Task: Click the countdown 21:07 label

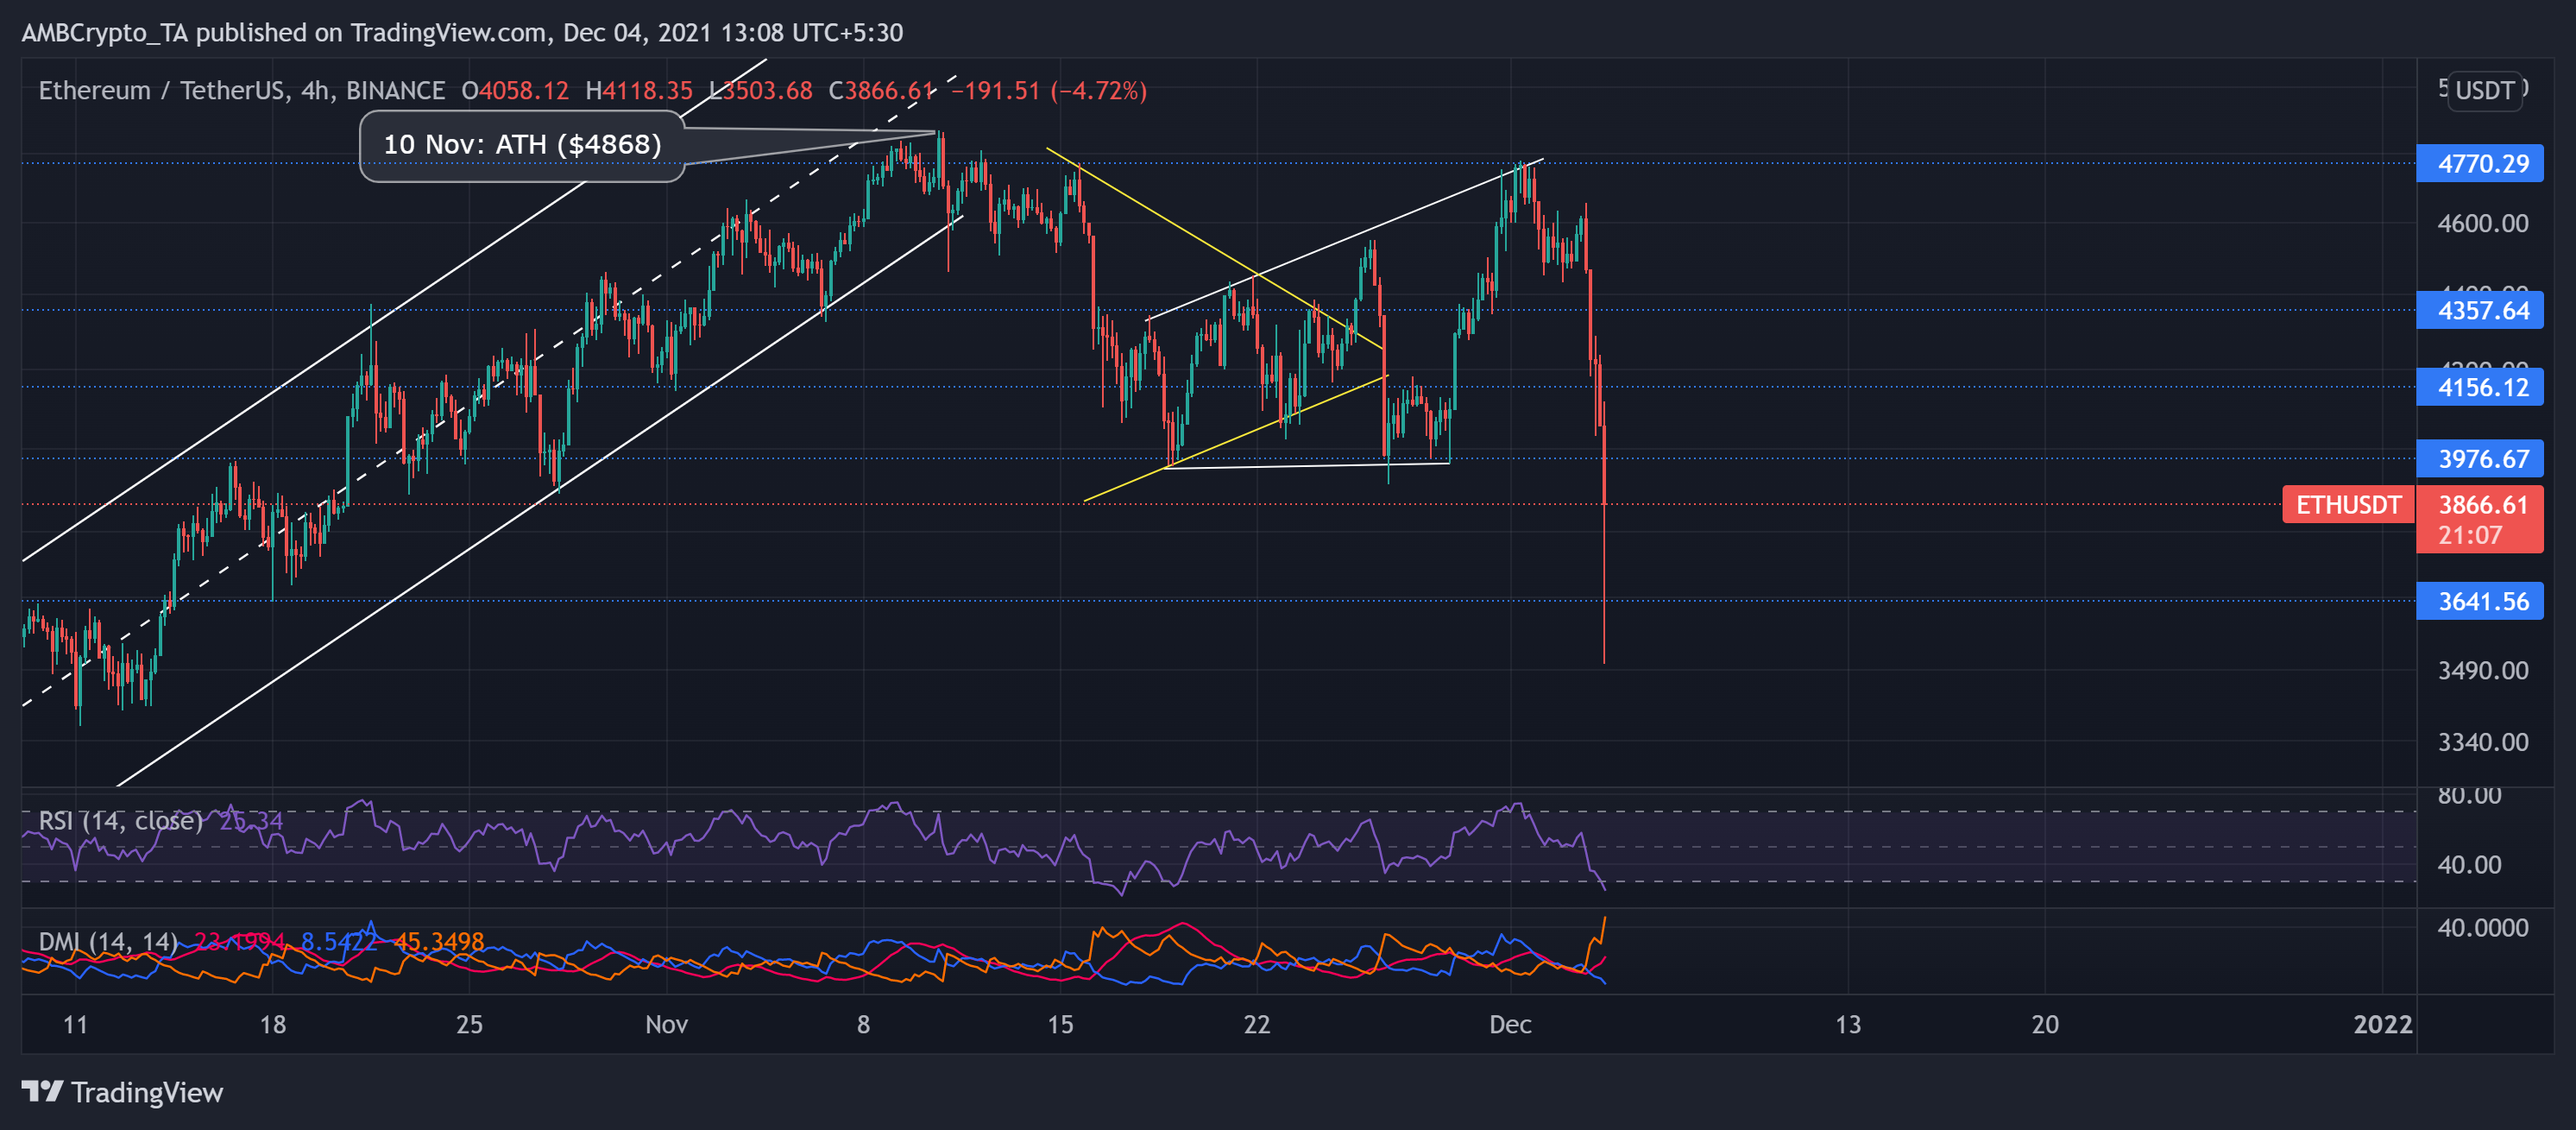Action: (2469, 535)
